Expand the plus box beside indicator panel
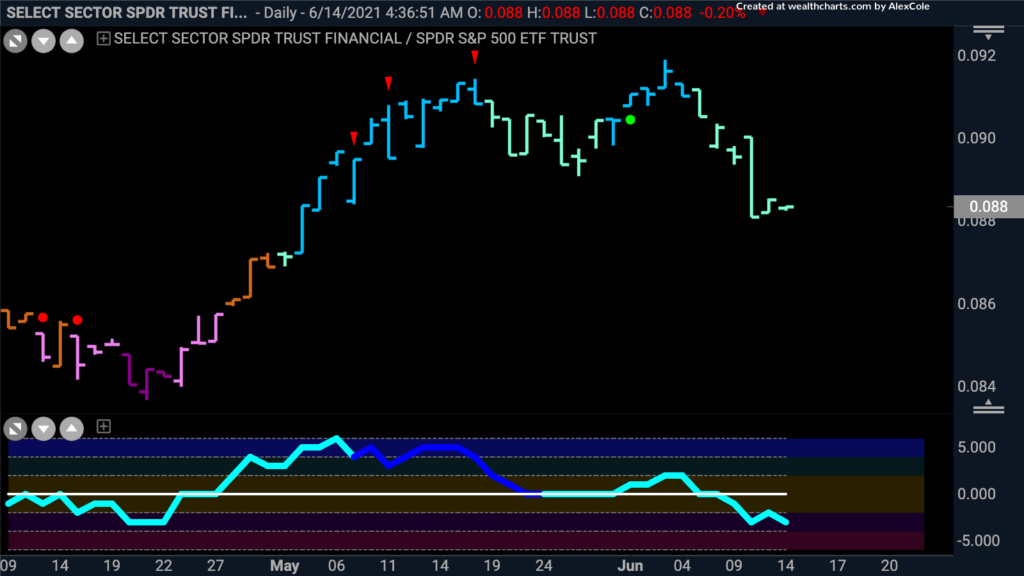The width and height of the screenshot is (1024, 576). coord(103,426)
